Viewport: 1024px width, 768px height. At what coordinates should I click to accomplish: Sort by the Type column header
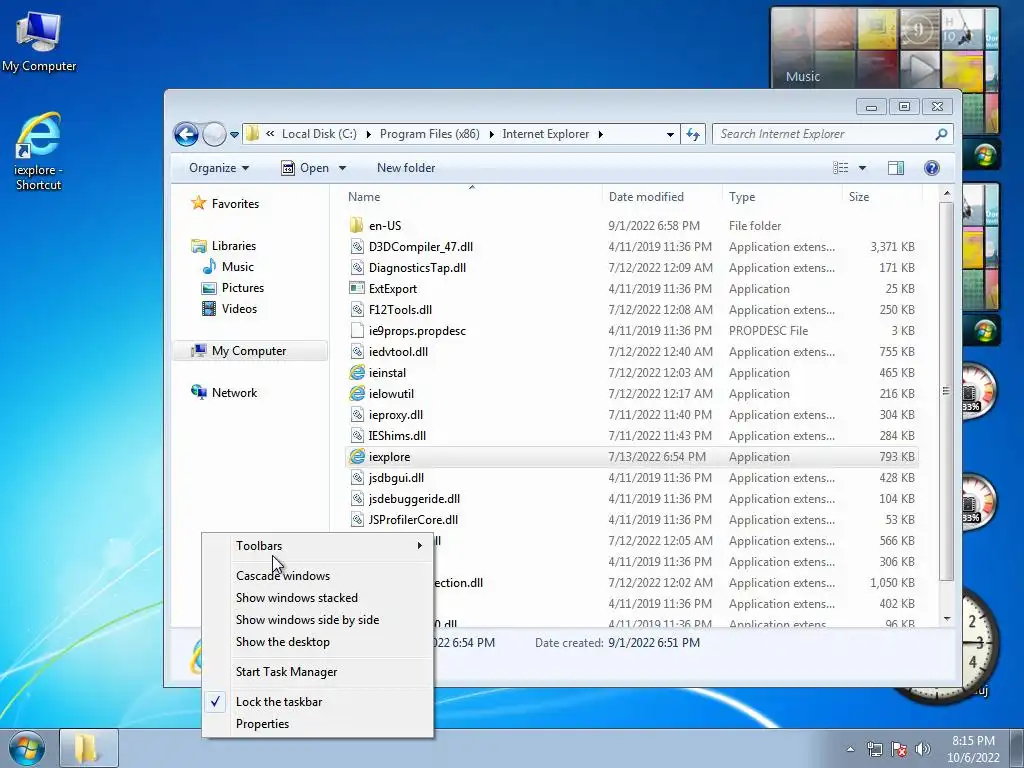click(x=782, y=197)
